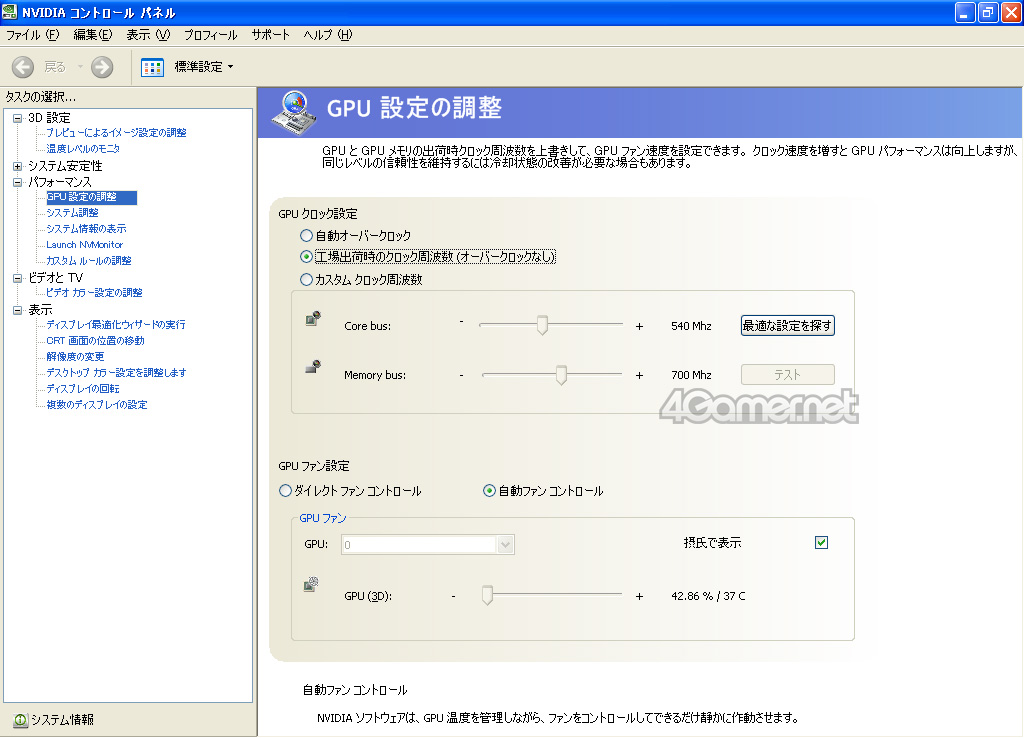Open CRT 画面の位置の移動 item
Screen dimensions: 1024x738
tap(95, 341)
